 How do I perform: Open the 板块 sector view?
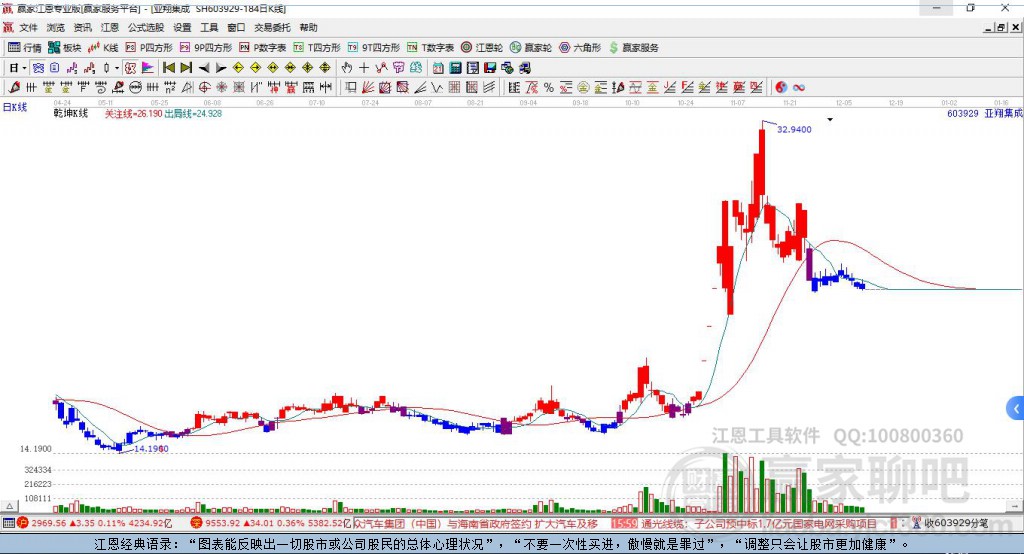tap(64, 48)
